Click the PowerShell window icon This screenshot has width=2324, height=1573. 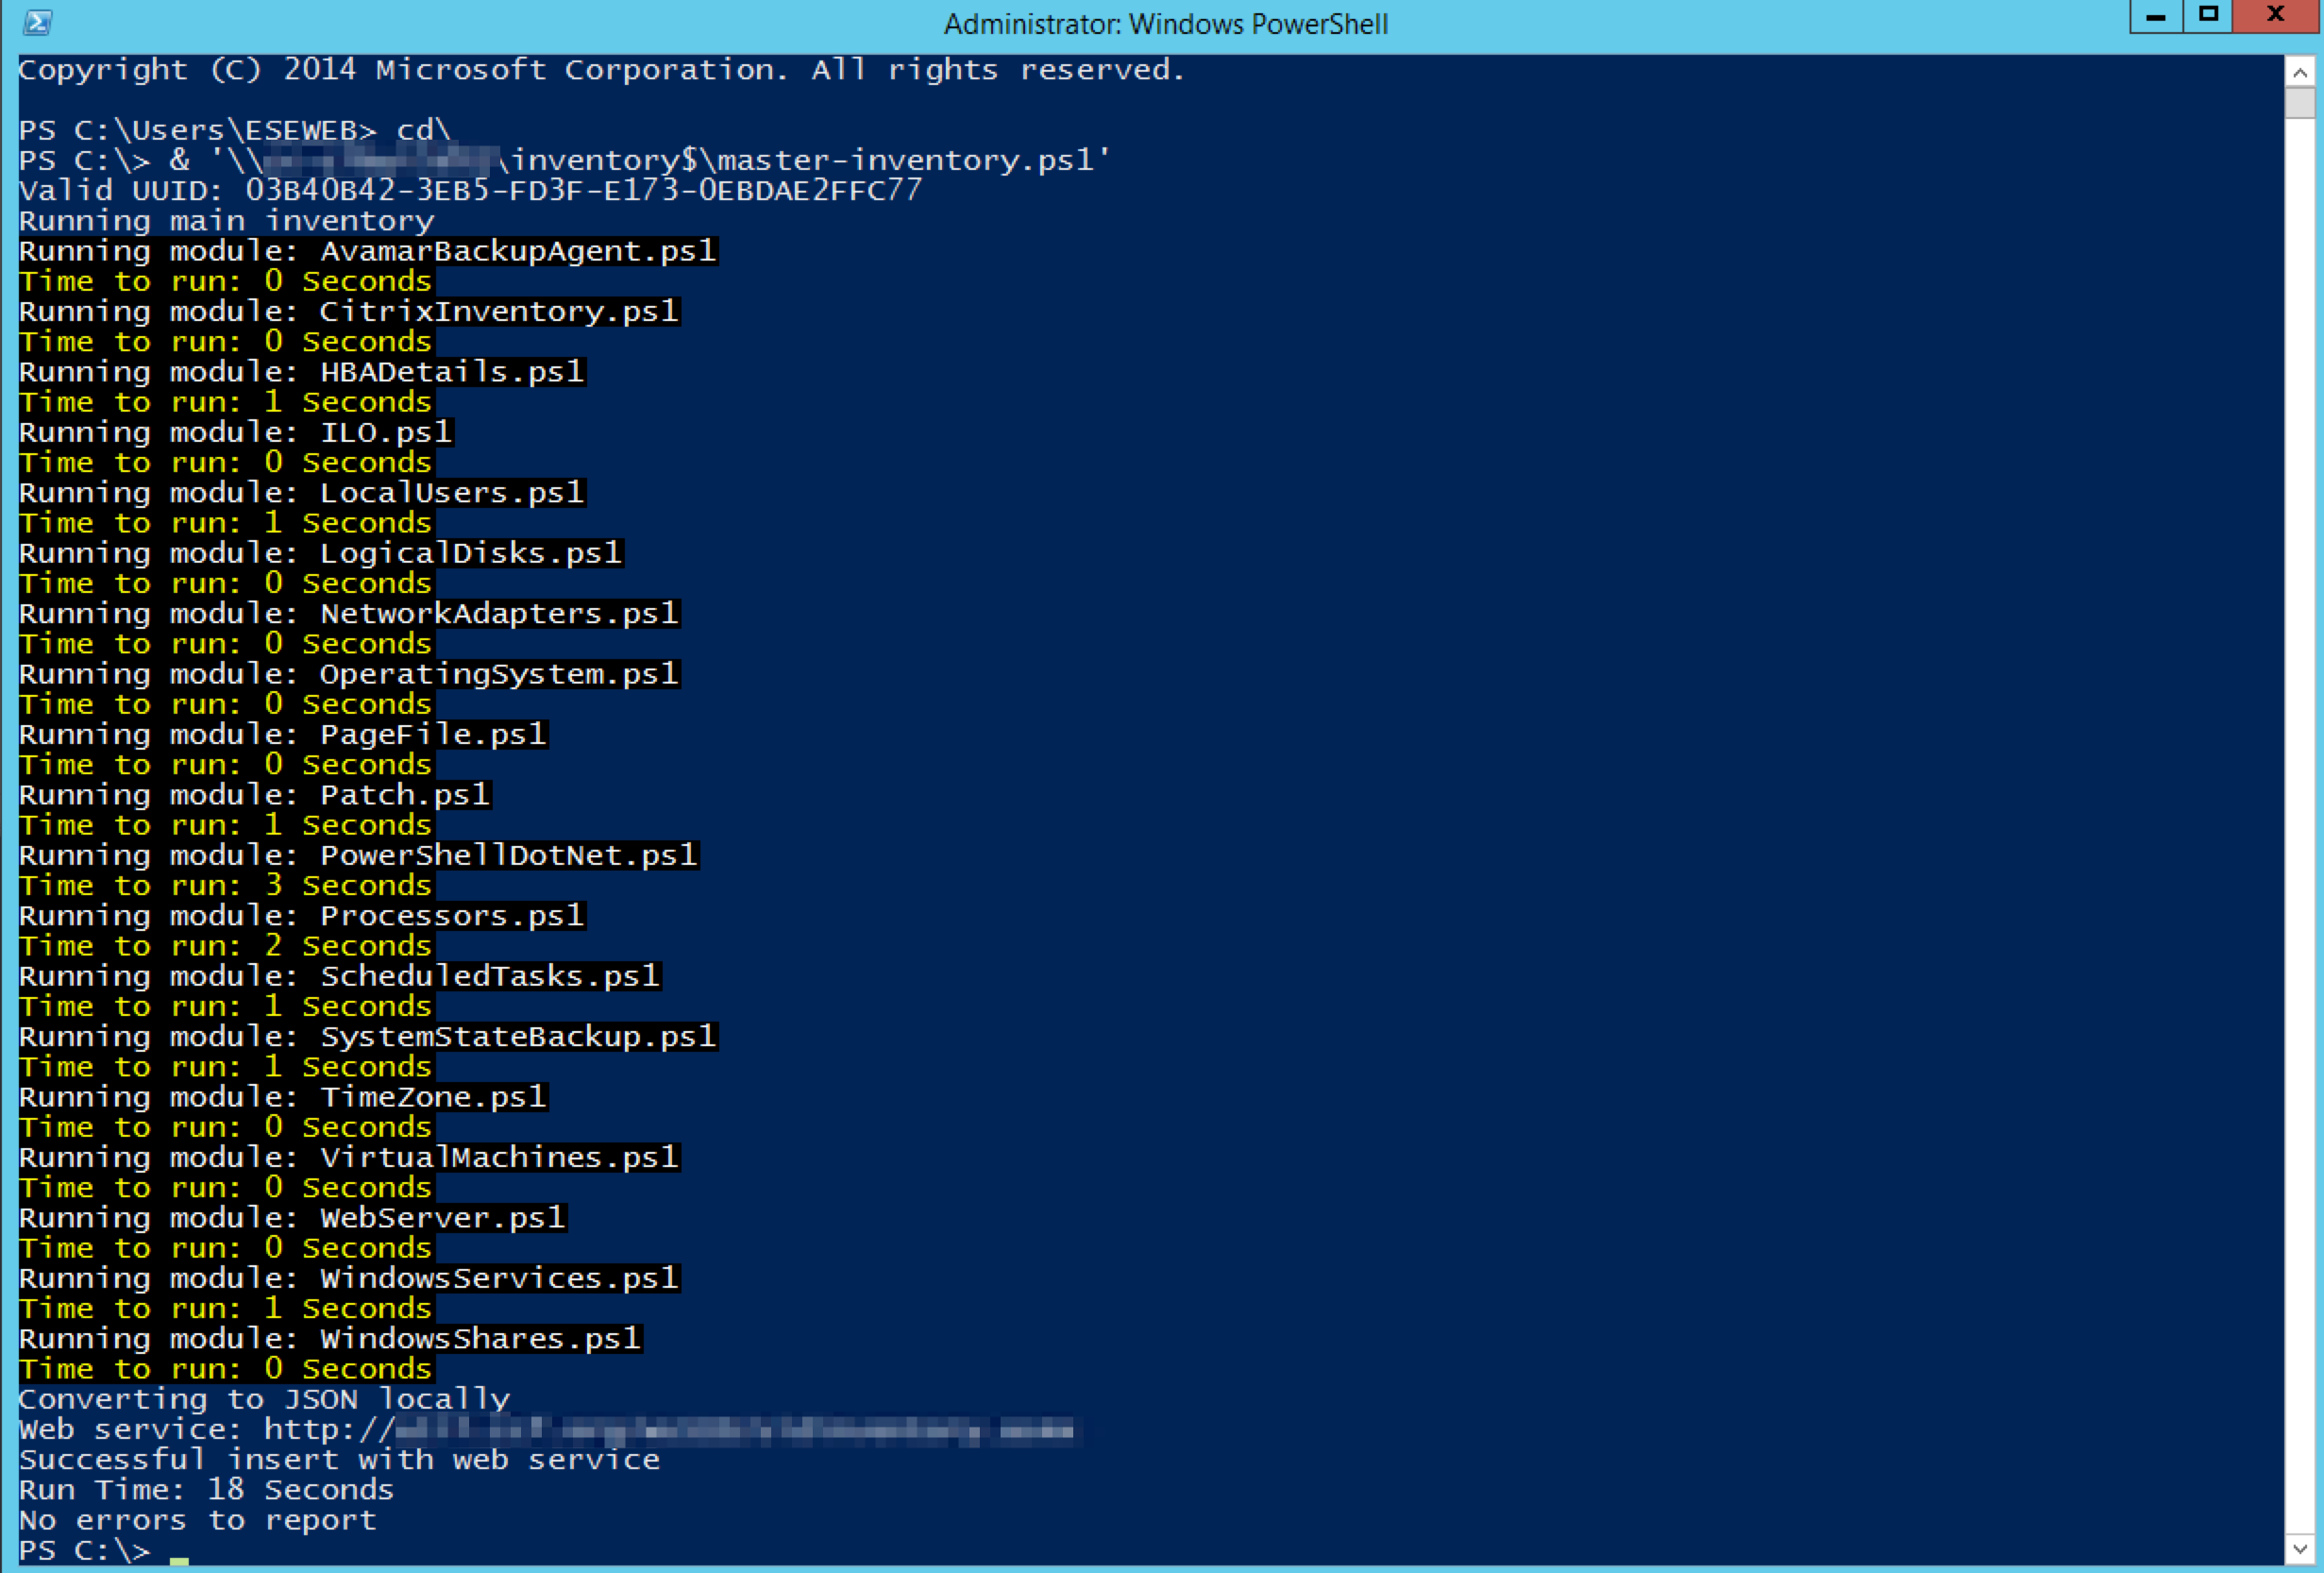[x=37, y=18]
